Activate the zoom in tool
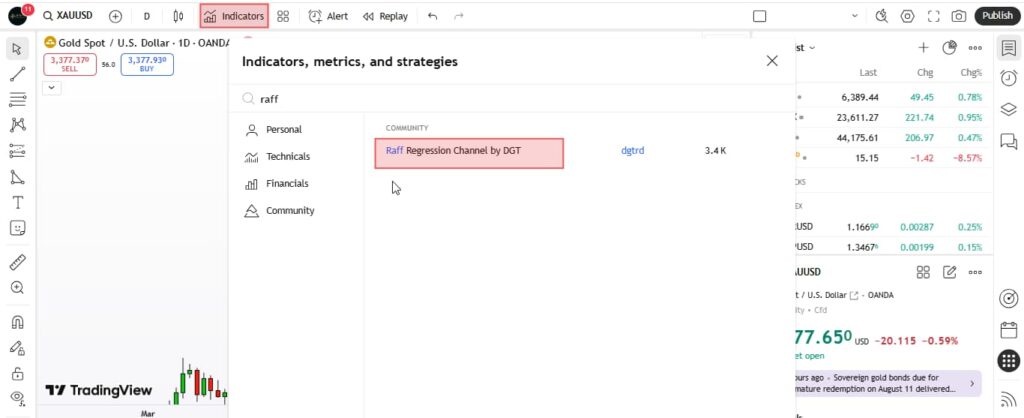Image resolution: width=1024 pixels, height=418 pixels. (18, 287)
